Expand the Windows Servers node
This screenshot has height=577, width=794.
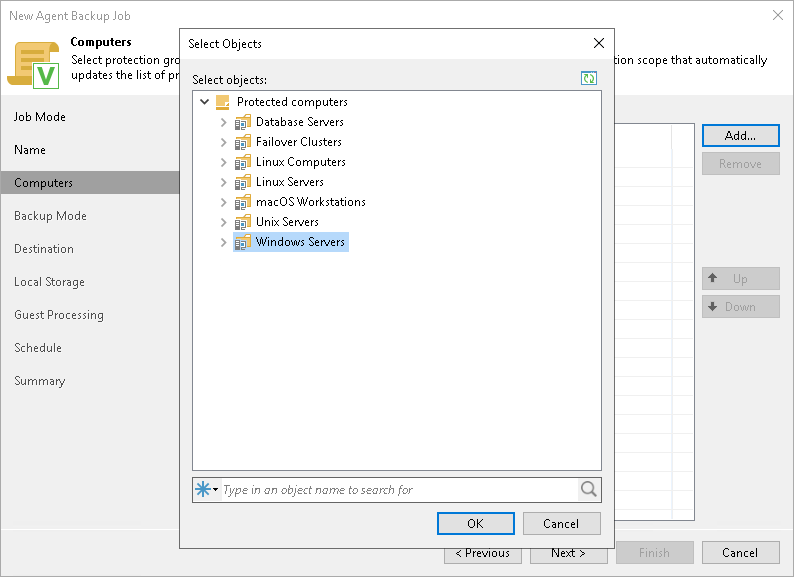point(223,242)
